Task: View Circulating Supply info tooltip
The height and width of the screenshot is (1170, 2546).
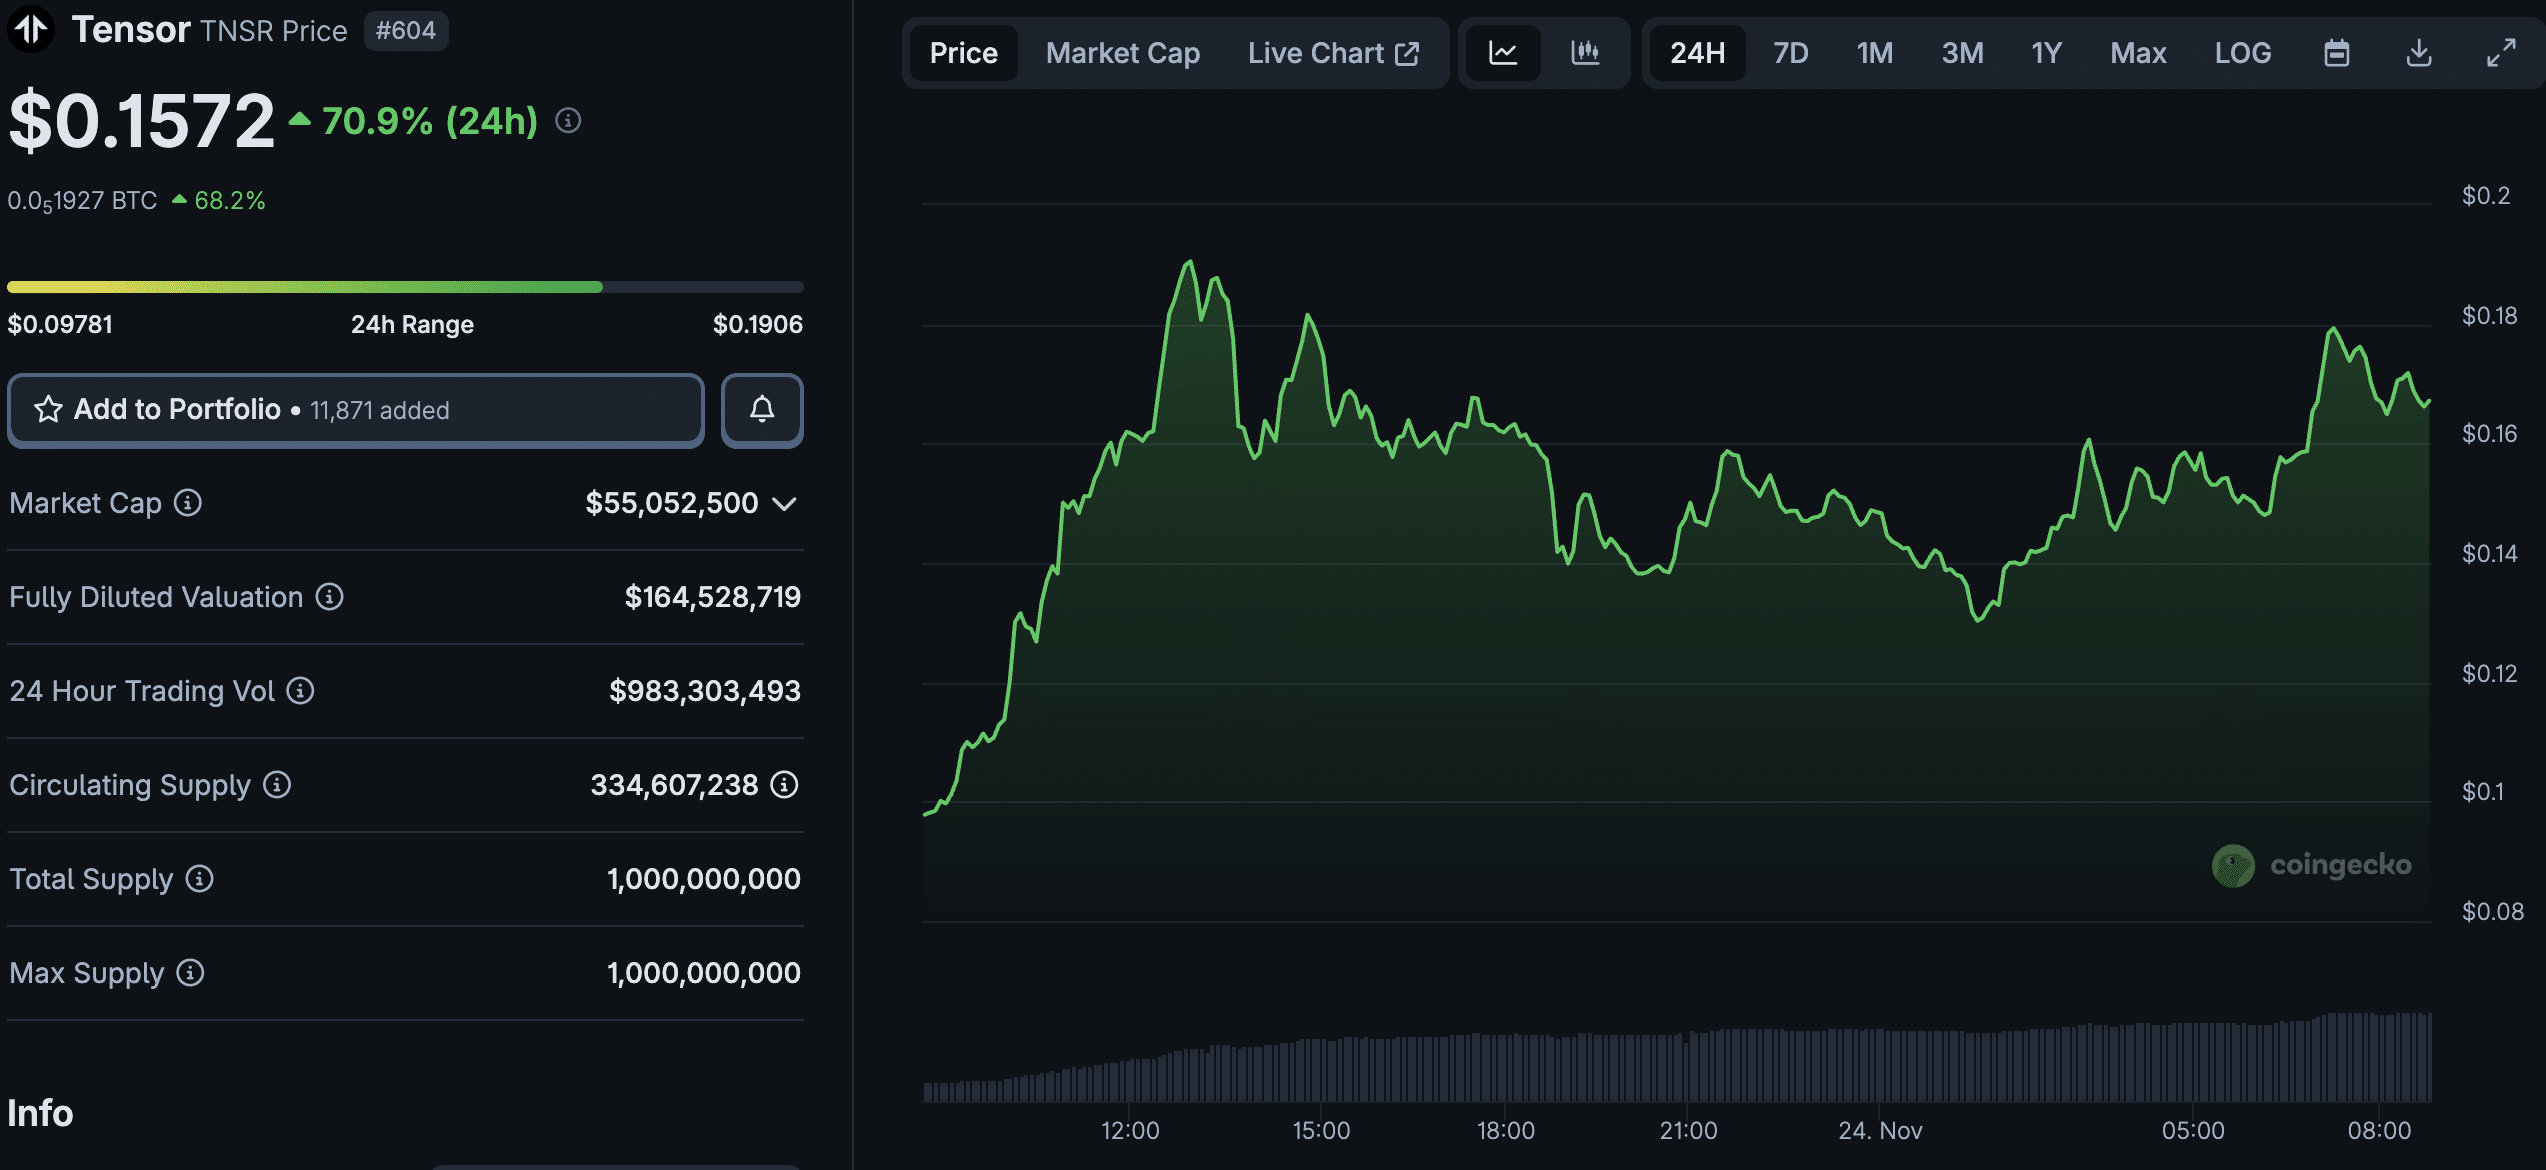Action: point(276,786)
